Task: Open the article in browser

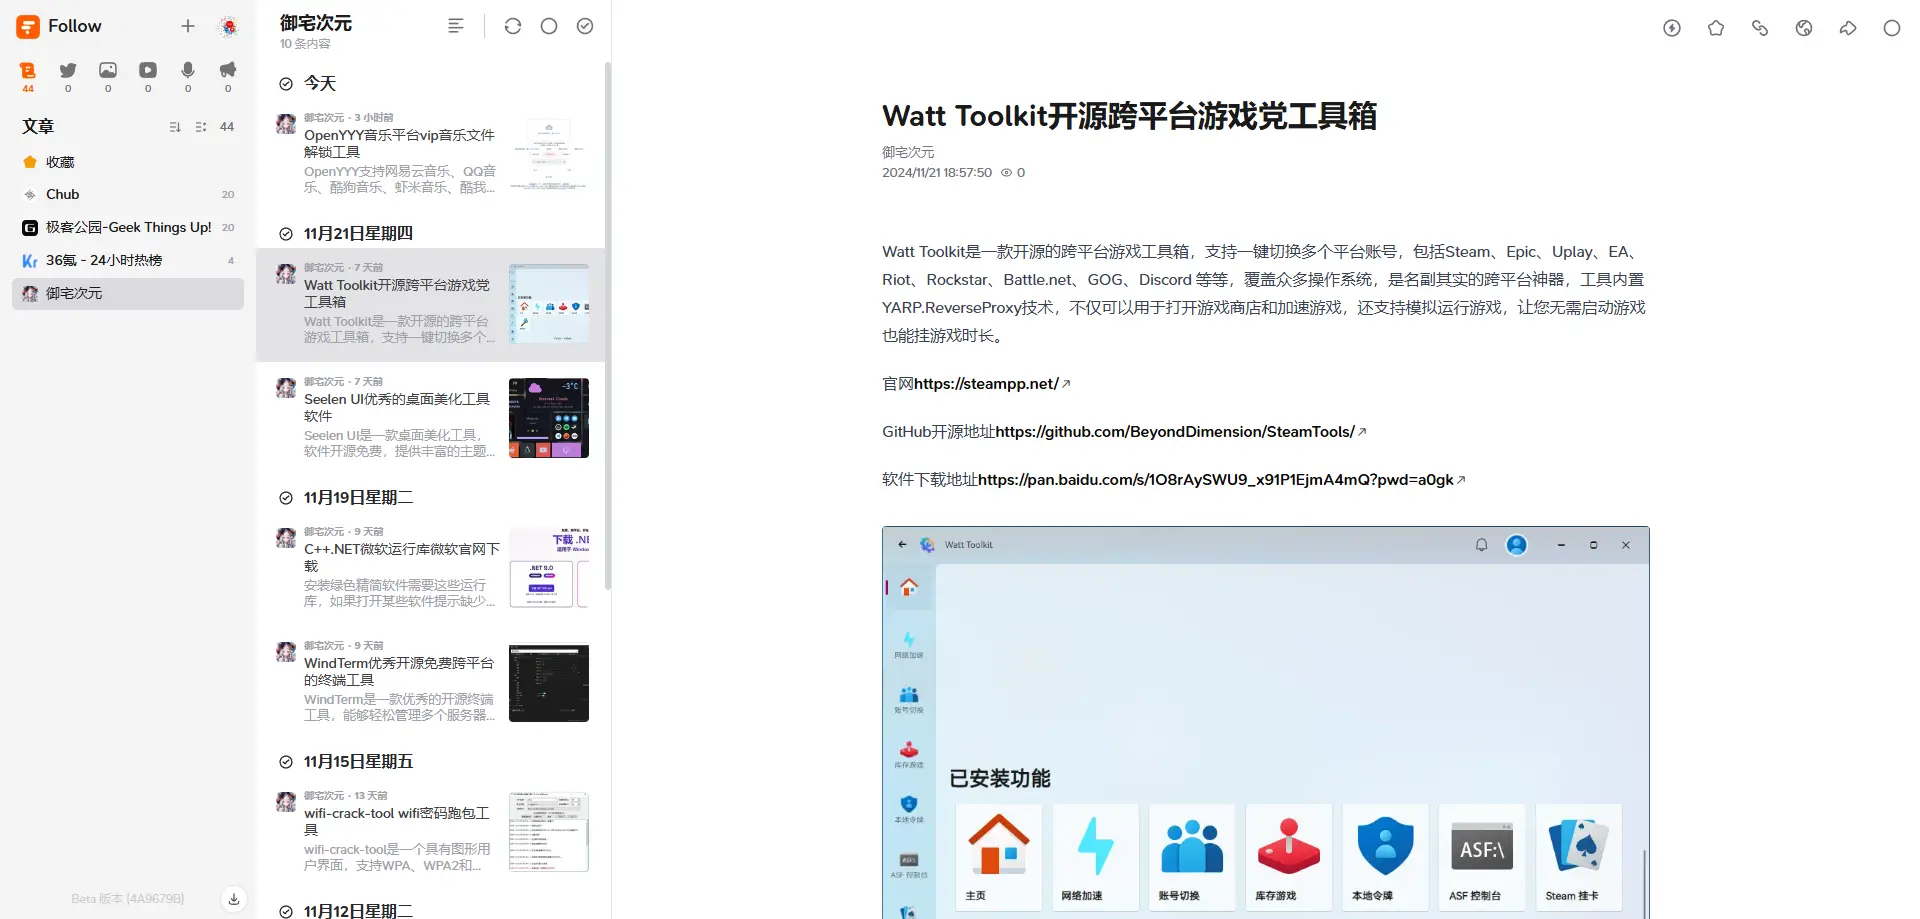Action: coord(1804,28)
